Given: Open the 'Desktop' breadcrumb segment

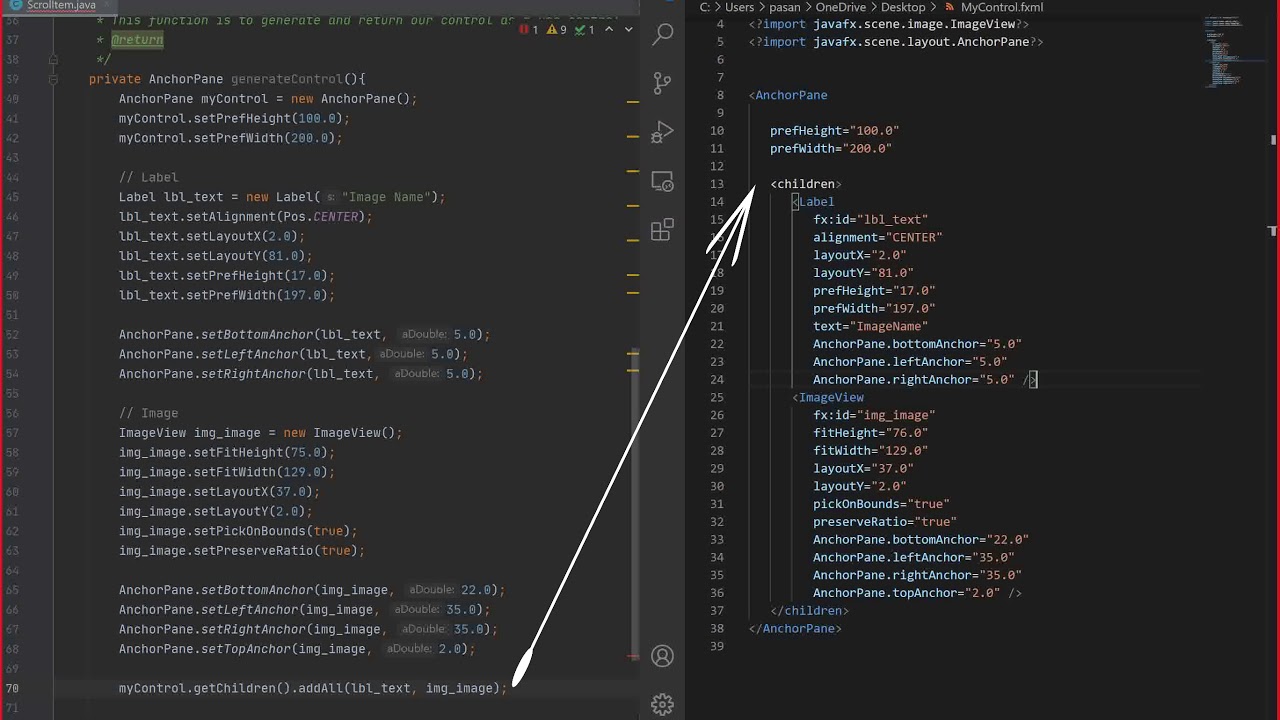Looking at the screenshot, I should (904, 7).
